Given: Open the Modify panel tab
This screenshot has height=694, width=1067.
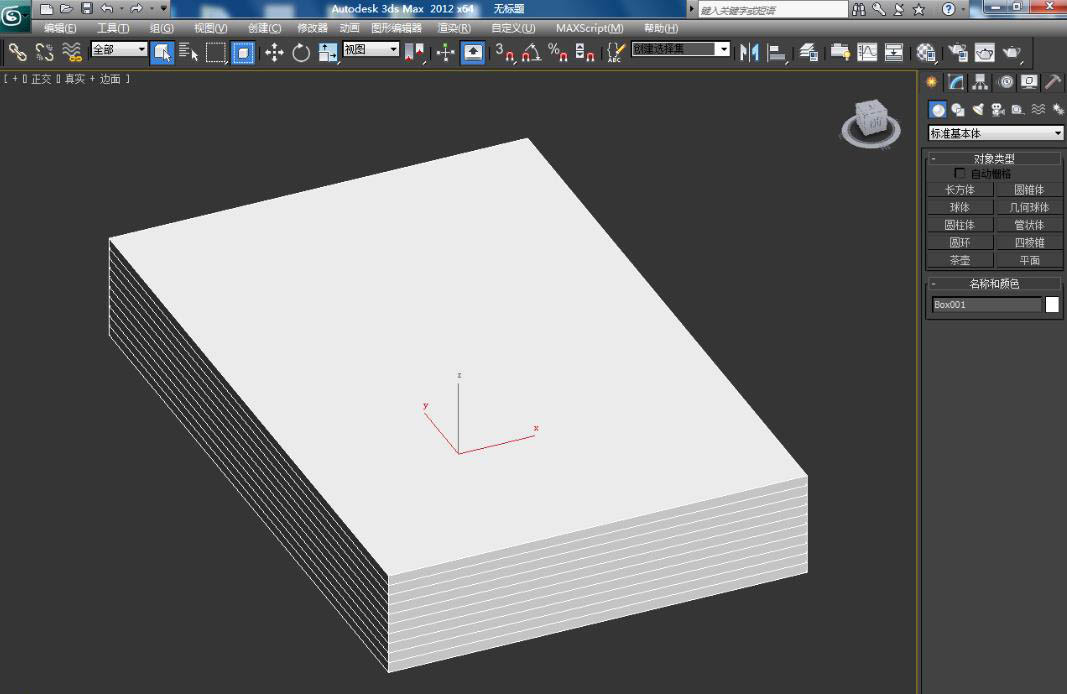Looking at the screenshot, I should (957, 82).
